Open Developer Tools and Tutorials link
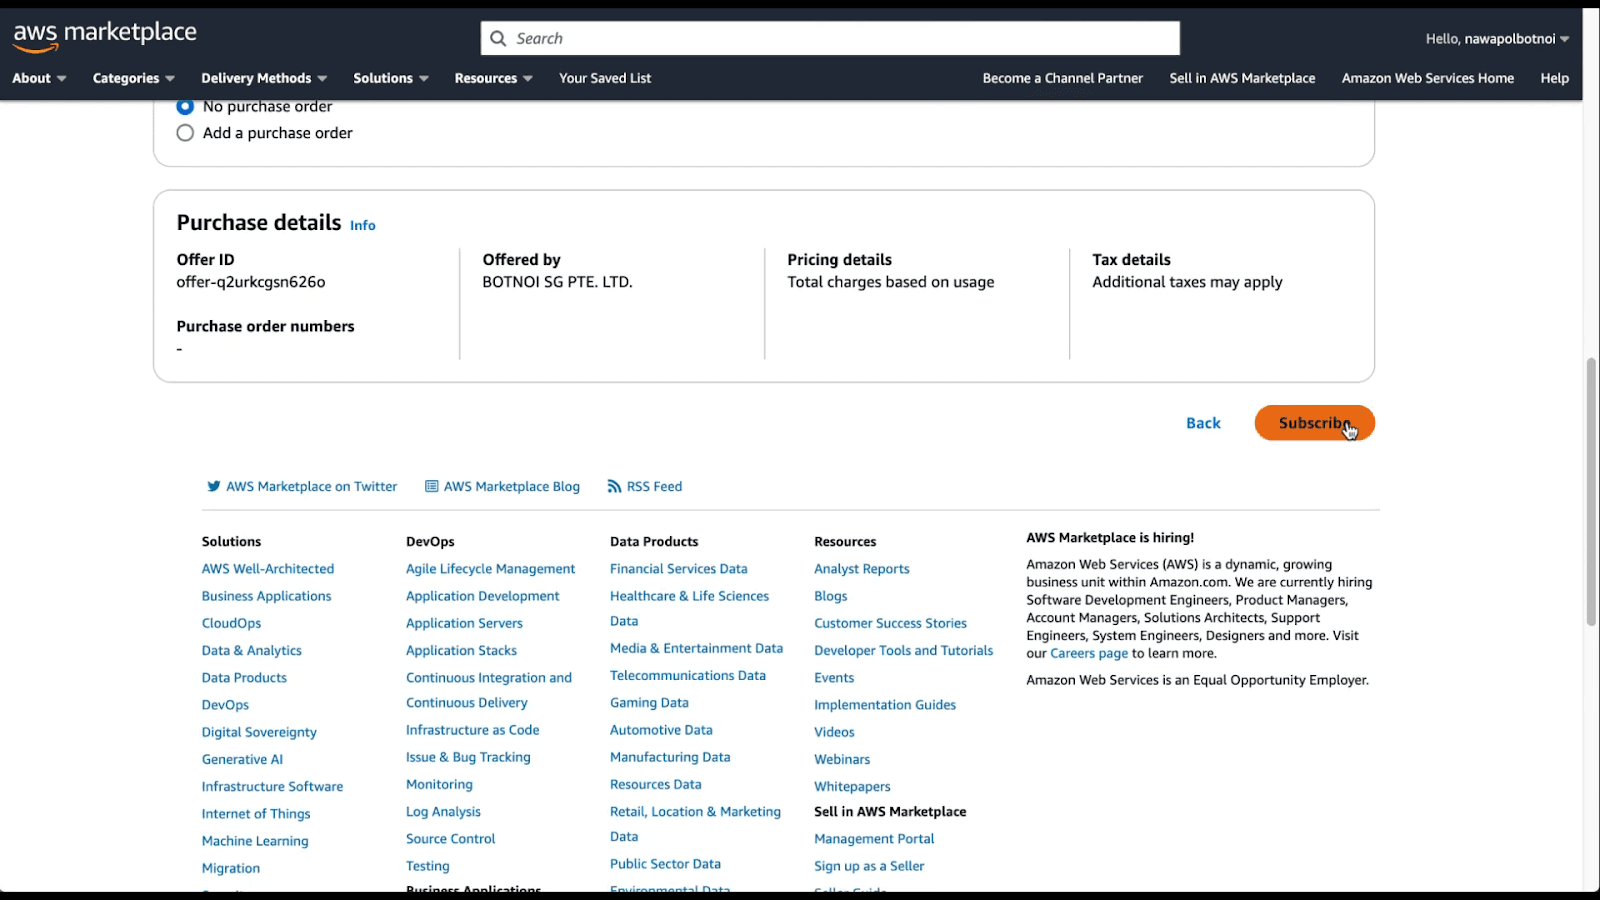1600x900 pixels. coord(903,650)
